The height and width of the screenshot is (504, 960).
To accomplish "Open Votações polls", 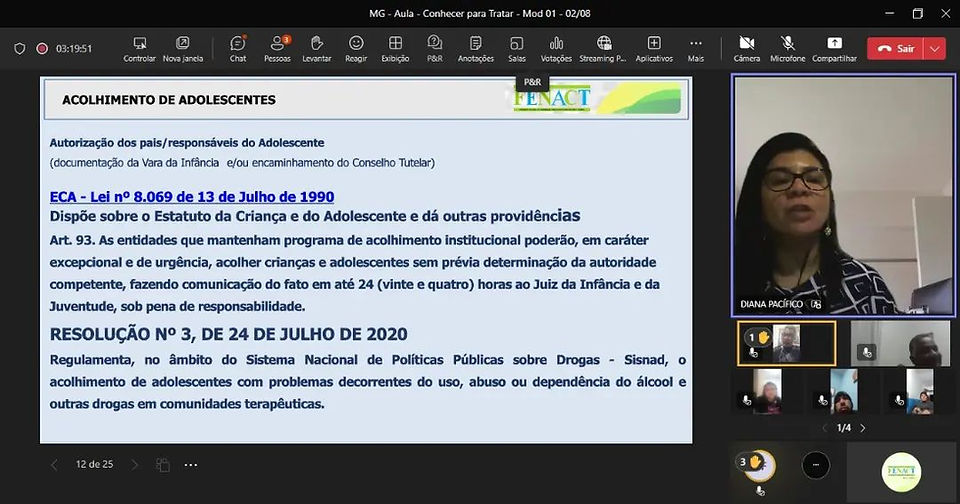I will point(556,49).
